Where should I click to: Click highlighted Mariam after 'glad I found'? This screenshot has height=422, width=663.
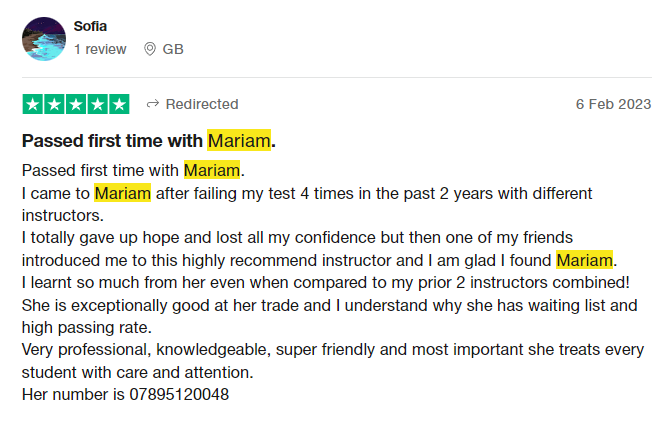pyautogui.click(x=584, y=260)
